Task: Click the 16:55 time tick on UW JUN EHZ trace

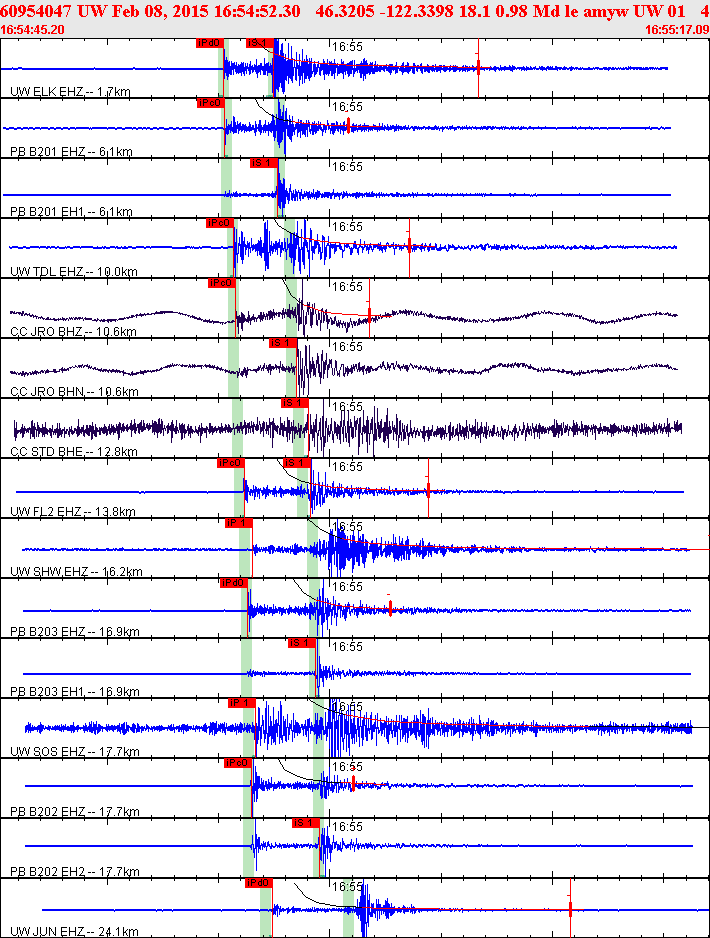Action: click(x=348, y=886)
